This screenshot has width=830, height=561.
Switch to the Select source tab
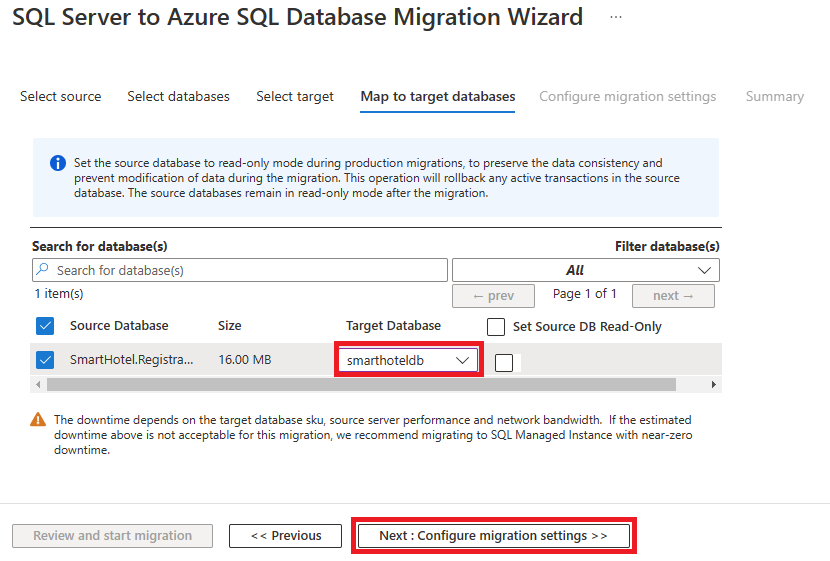(60, 96)
